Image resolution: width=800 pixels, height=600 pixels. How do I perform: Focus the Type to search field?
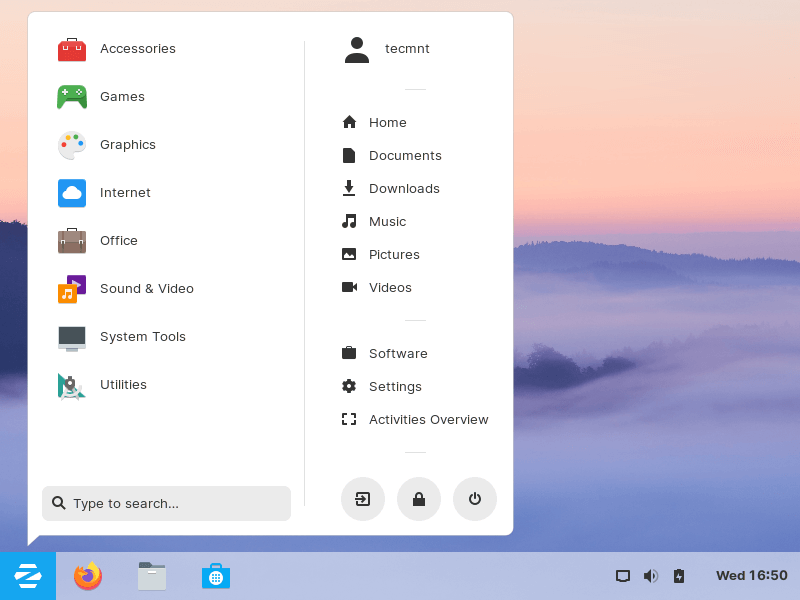[x=167, y=504]
